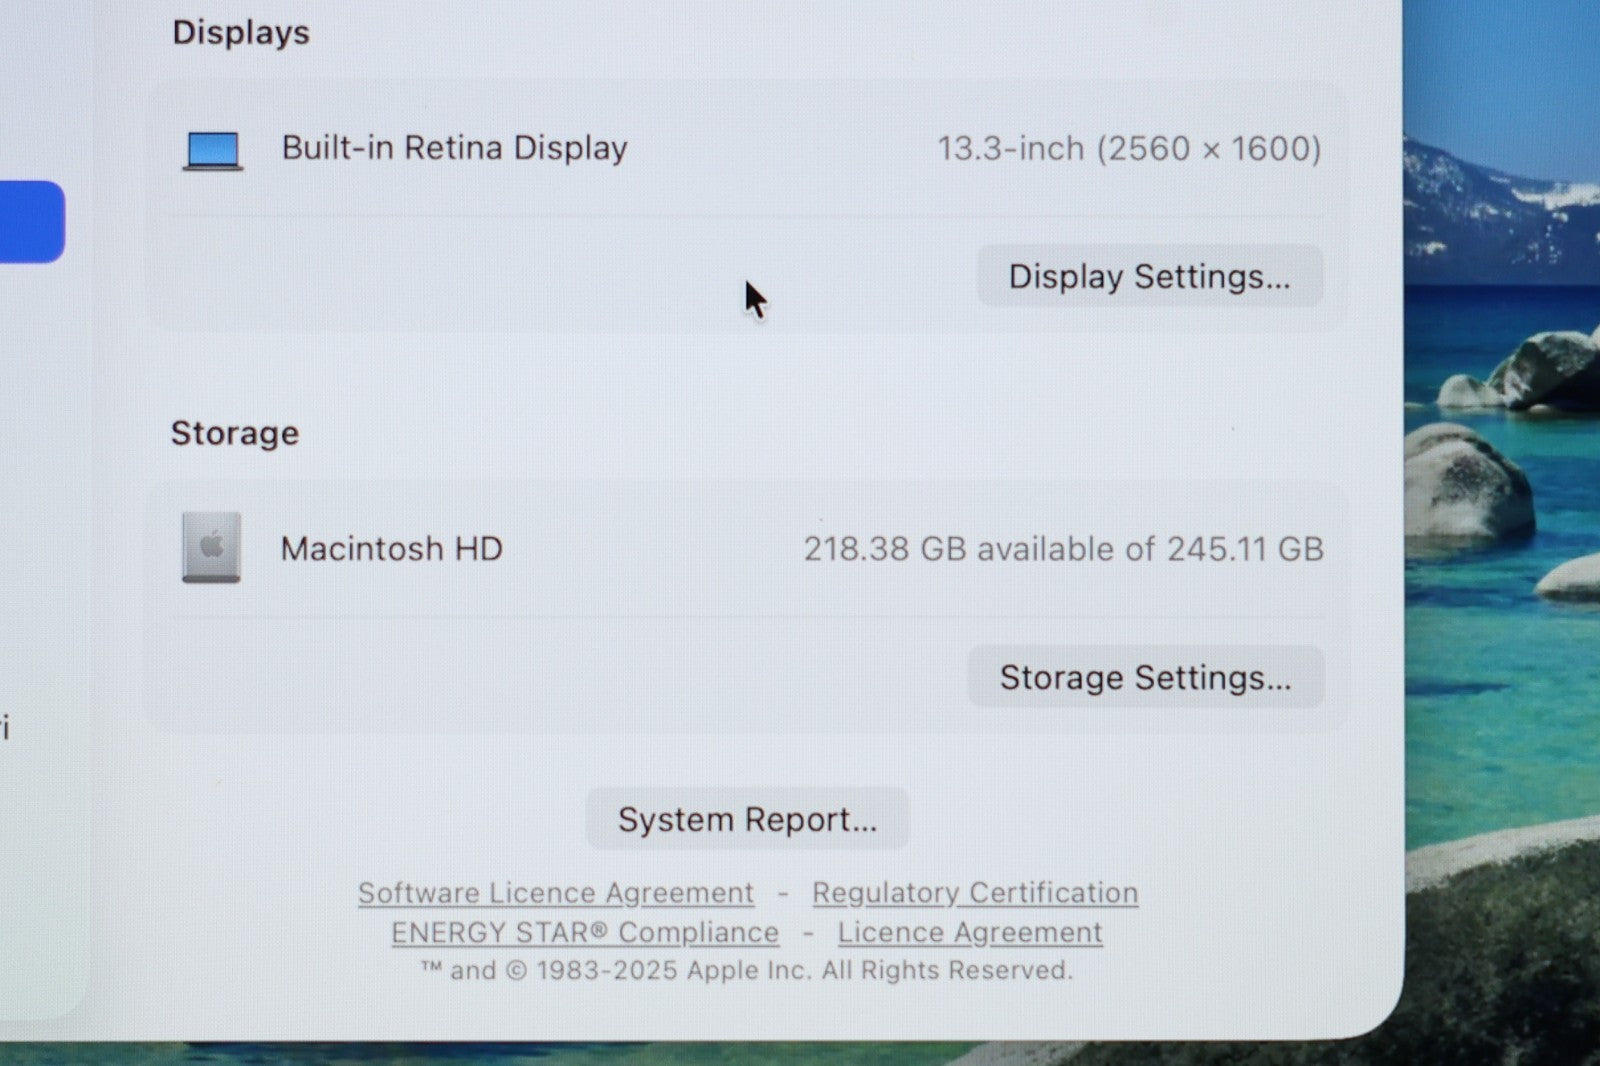Select the blue highlighted sidebar item

(30, 222)
